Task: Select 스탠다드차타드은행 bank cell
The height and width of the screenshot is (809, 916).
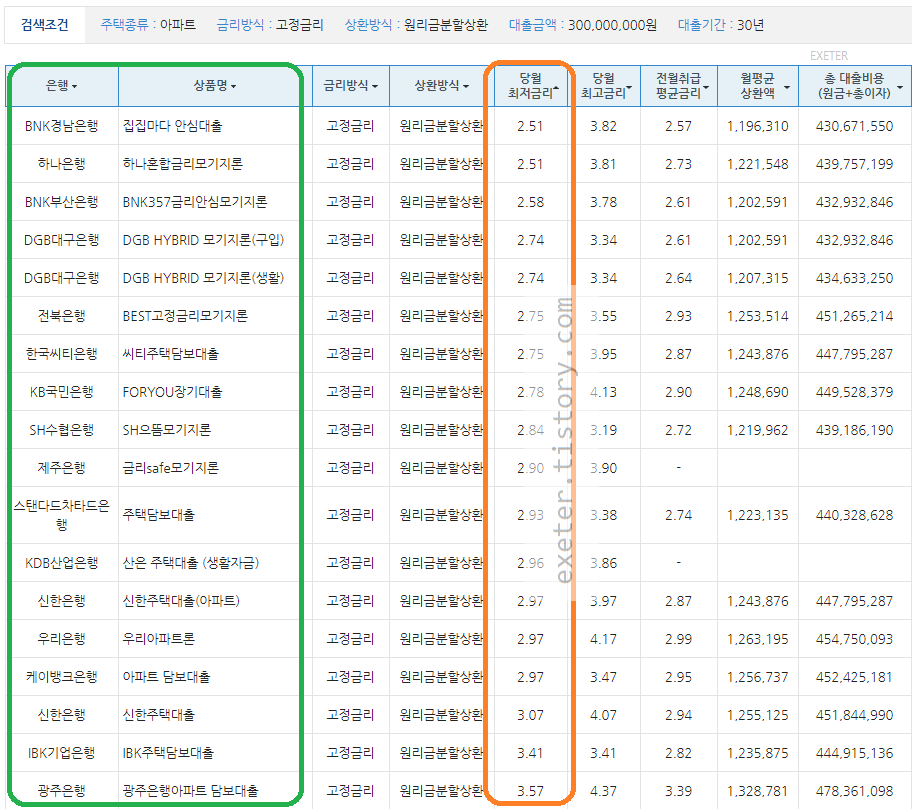Action: (x=61, y=515)
